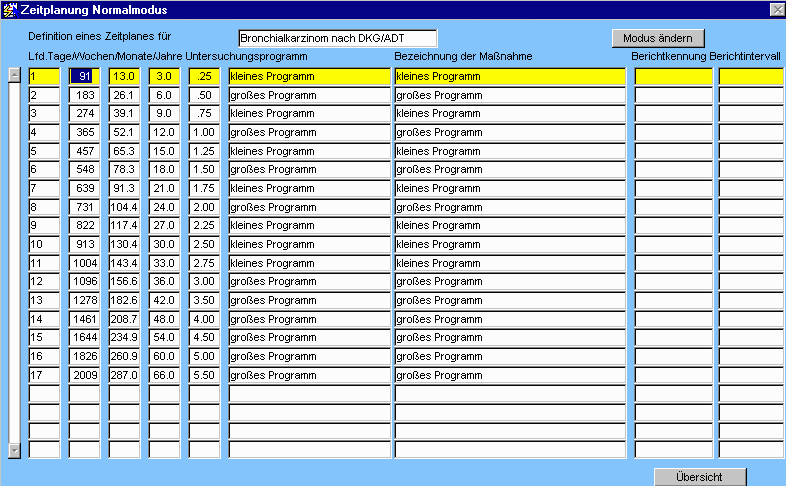Click row 1 Untersuchungsprogramm kleines Programm field
786x486 pixels.
point(308,76)
